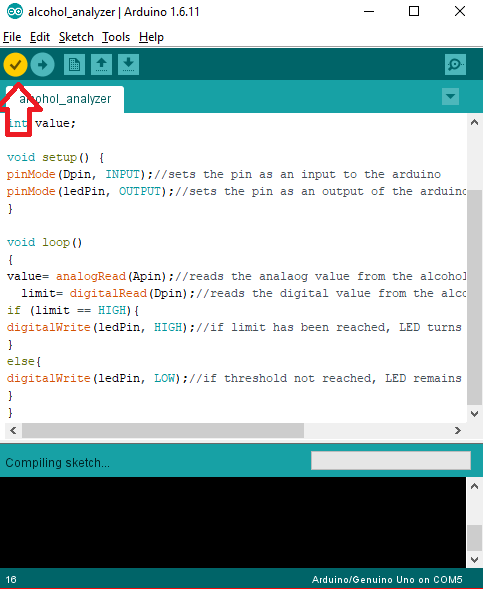Viewport: 483px width, 589px height.
Task: Click the editor vertical scrollbar thumb
Action: [x=474, y=297]
